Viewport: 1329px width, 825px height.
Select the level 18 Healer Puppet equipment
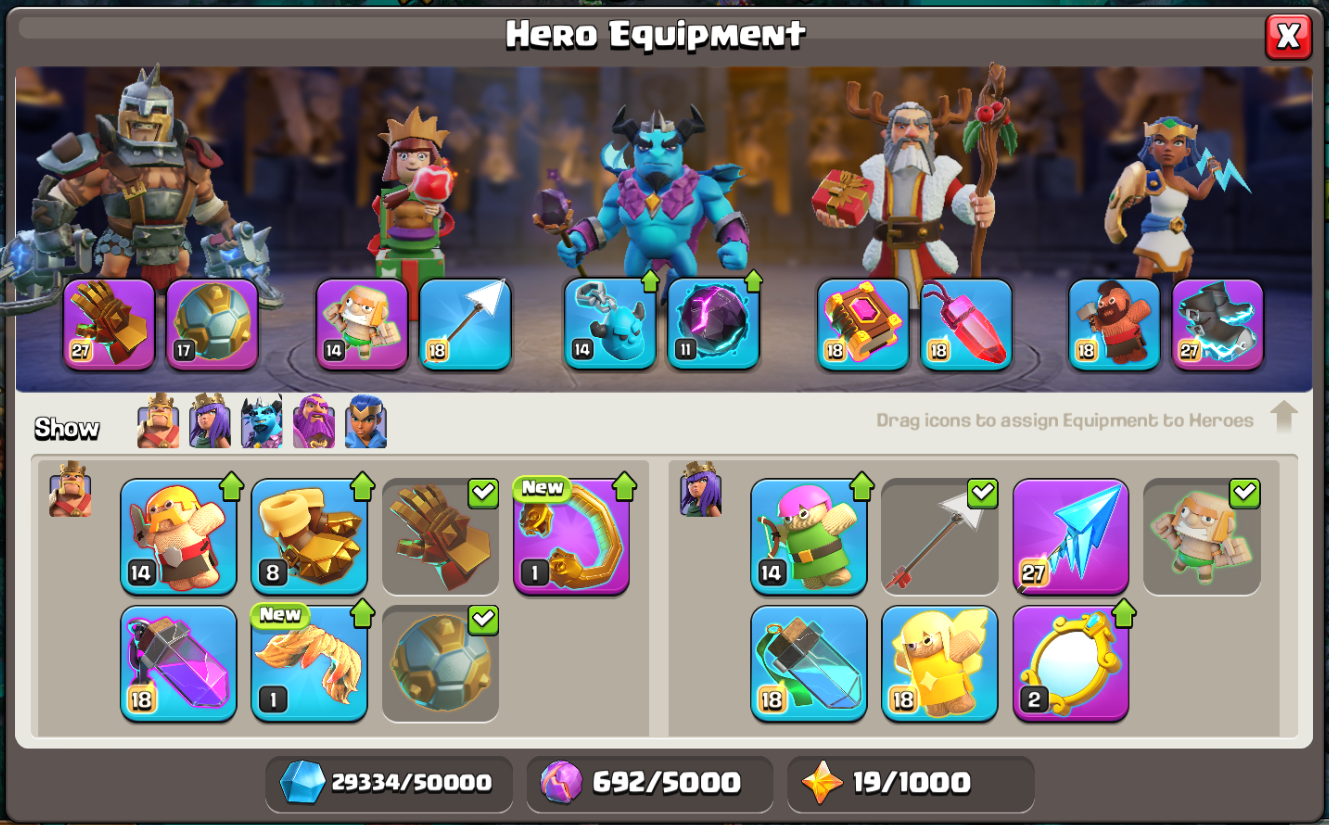pos(940,663)
